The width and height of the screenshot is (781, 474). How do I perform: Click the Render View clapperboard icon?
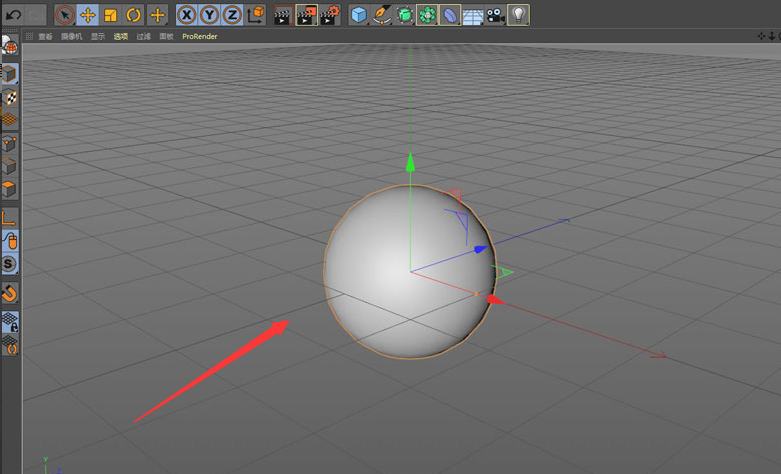pos(283,15)
